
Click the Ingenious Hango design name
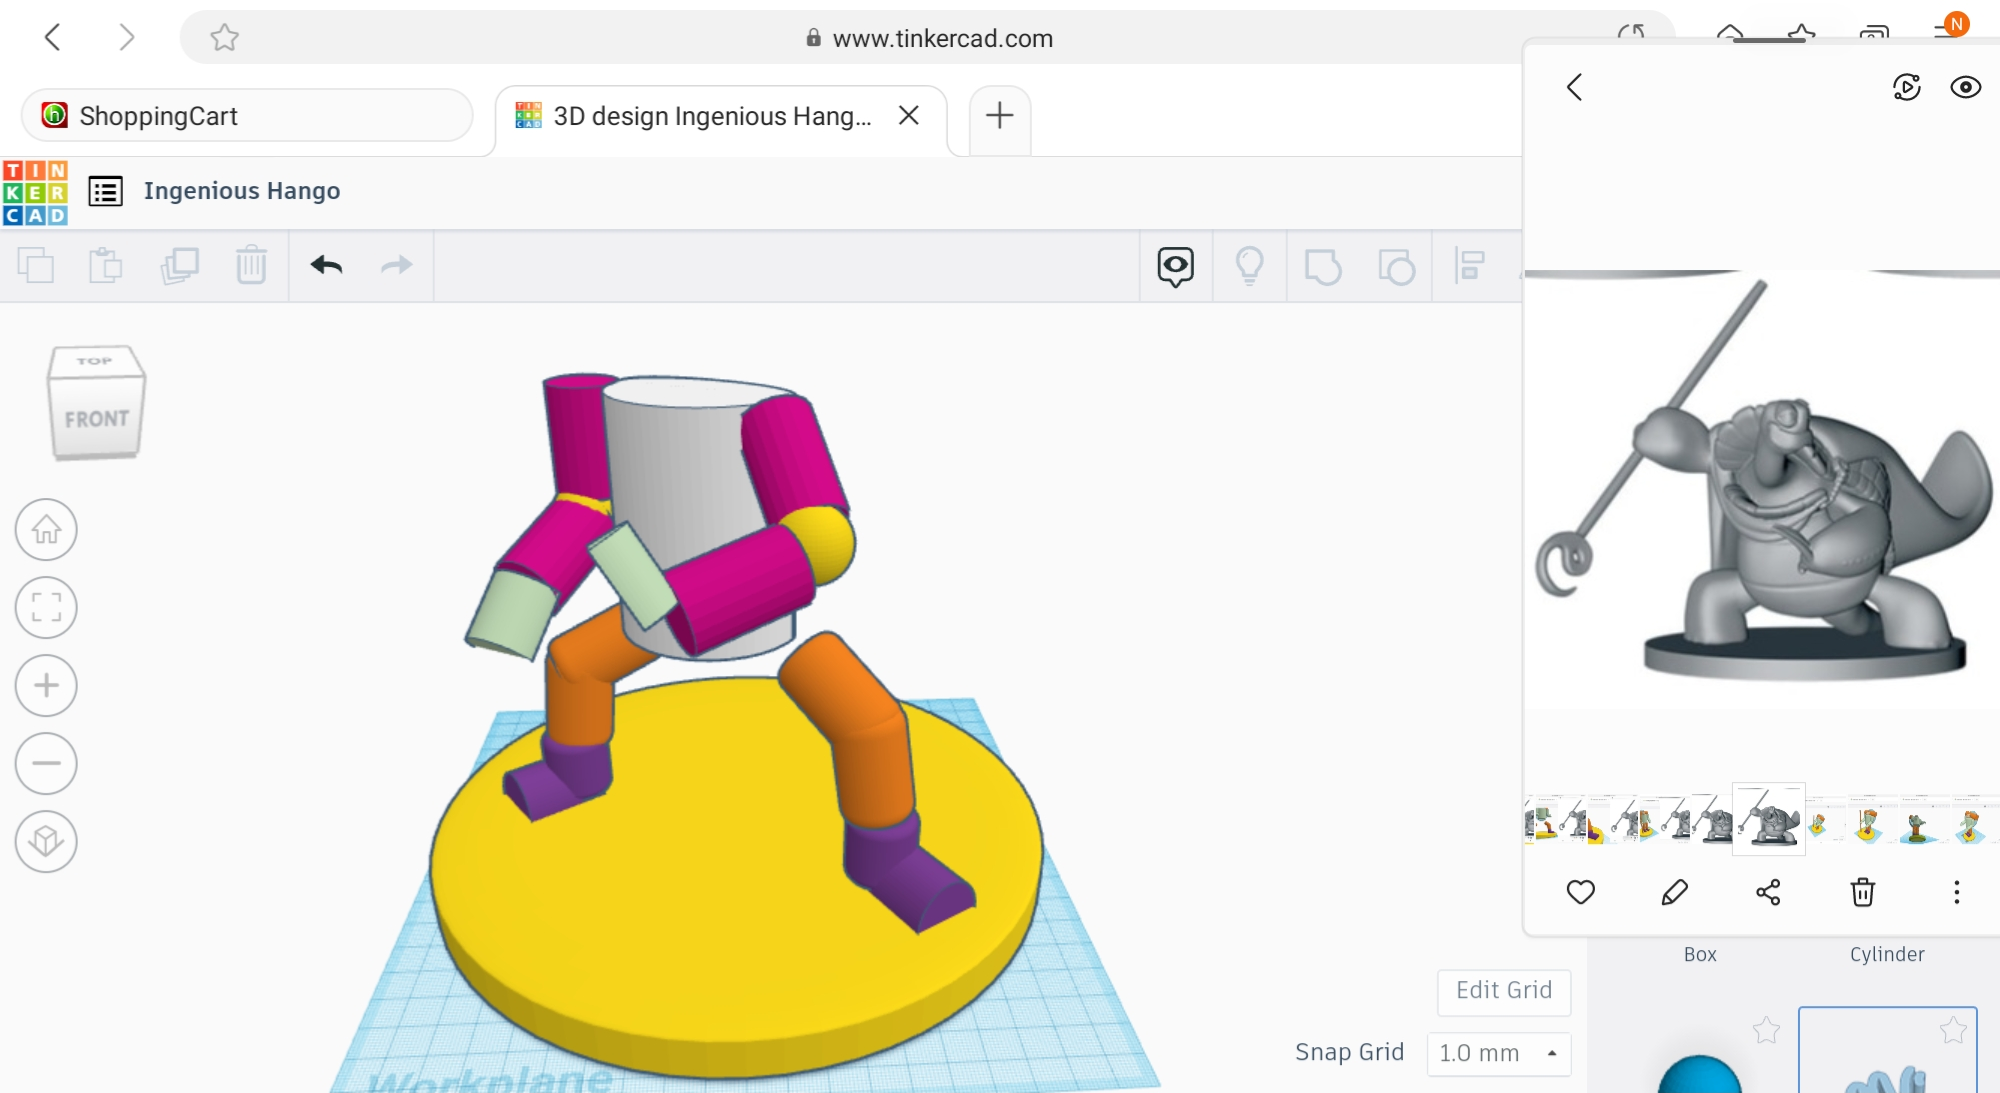coord(242,190)
